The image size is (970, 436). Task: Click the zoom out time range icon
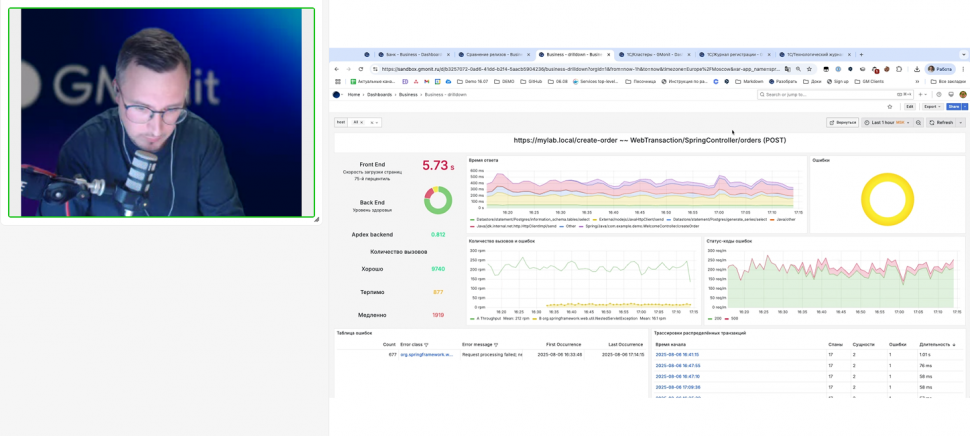tap(919, 123)
